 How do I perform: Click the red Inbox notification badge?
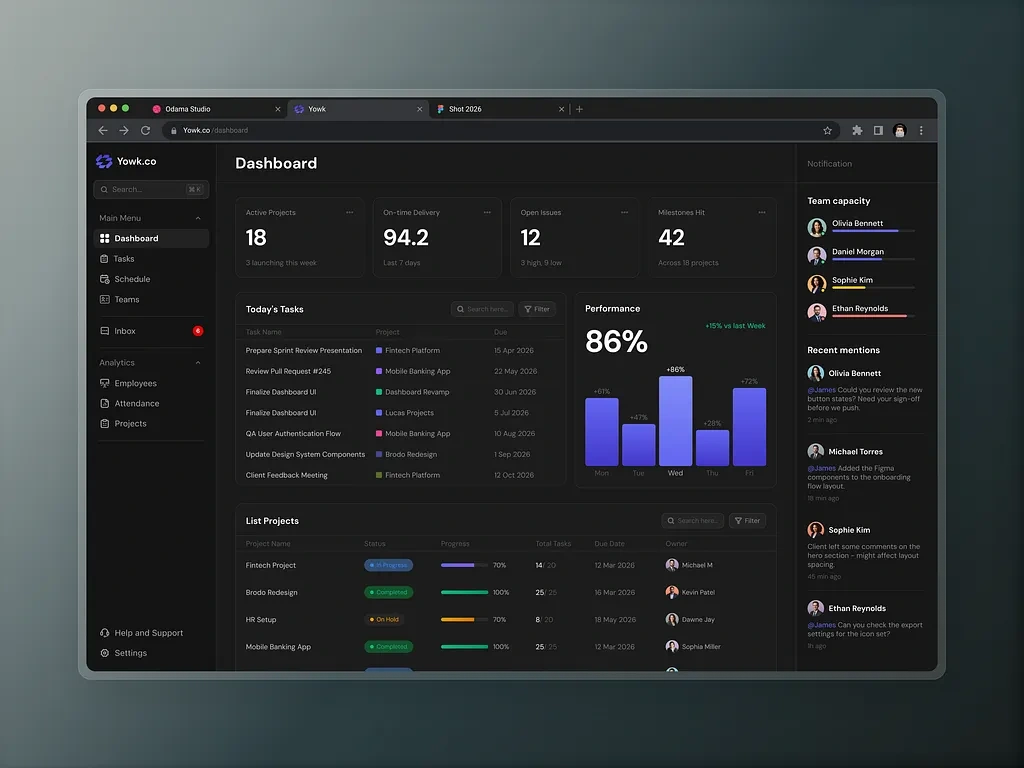[198, 331]
